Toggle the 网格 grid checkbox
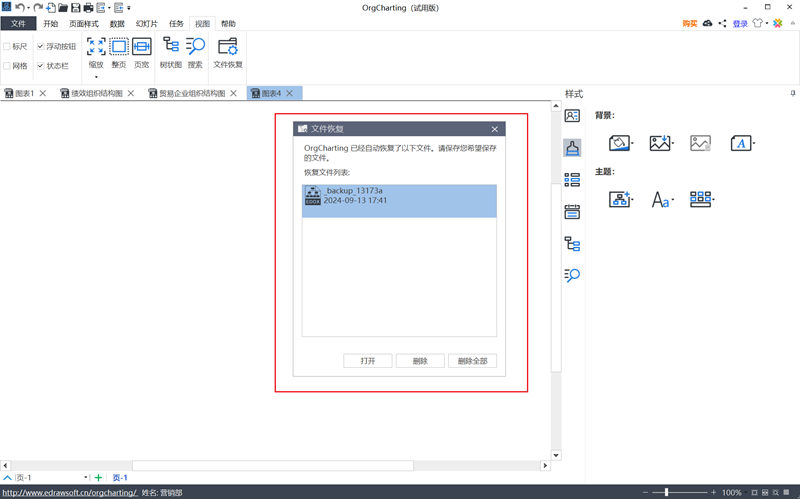The width and height of the screenshot is (800, 499). (7, 66)
